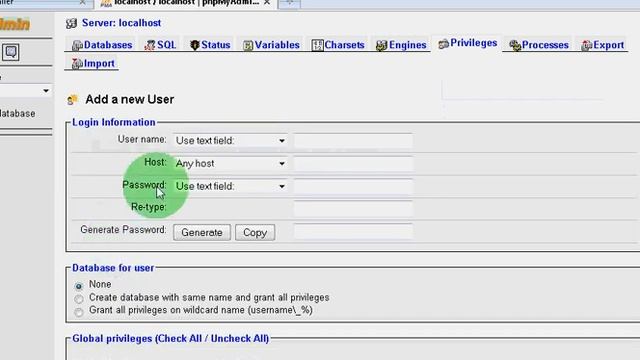
Task: Close the localhost phpMyAdmin browser tab
Action: pos(267,2)
